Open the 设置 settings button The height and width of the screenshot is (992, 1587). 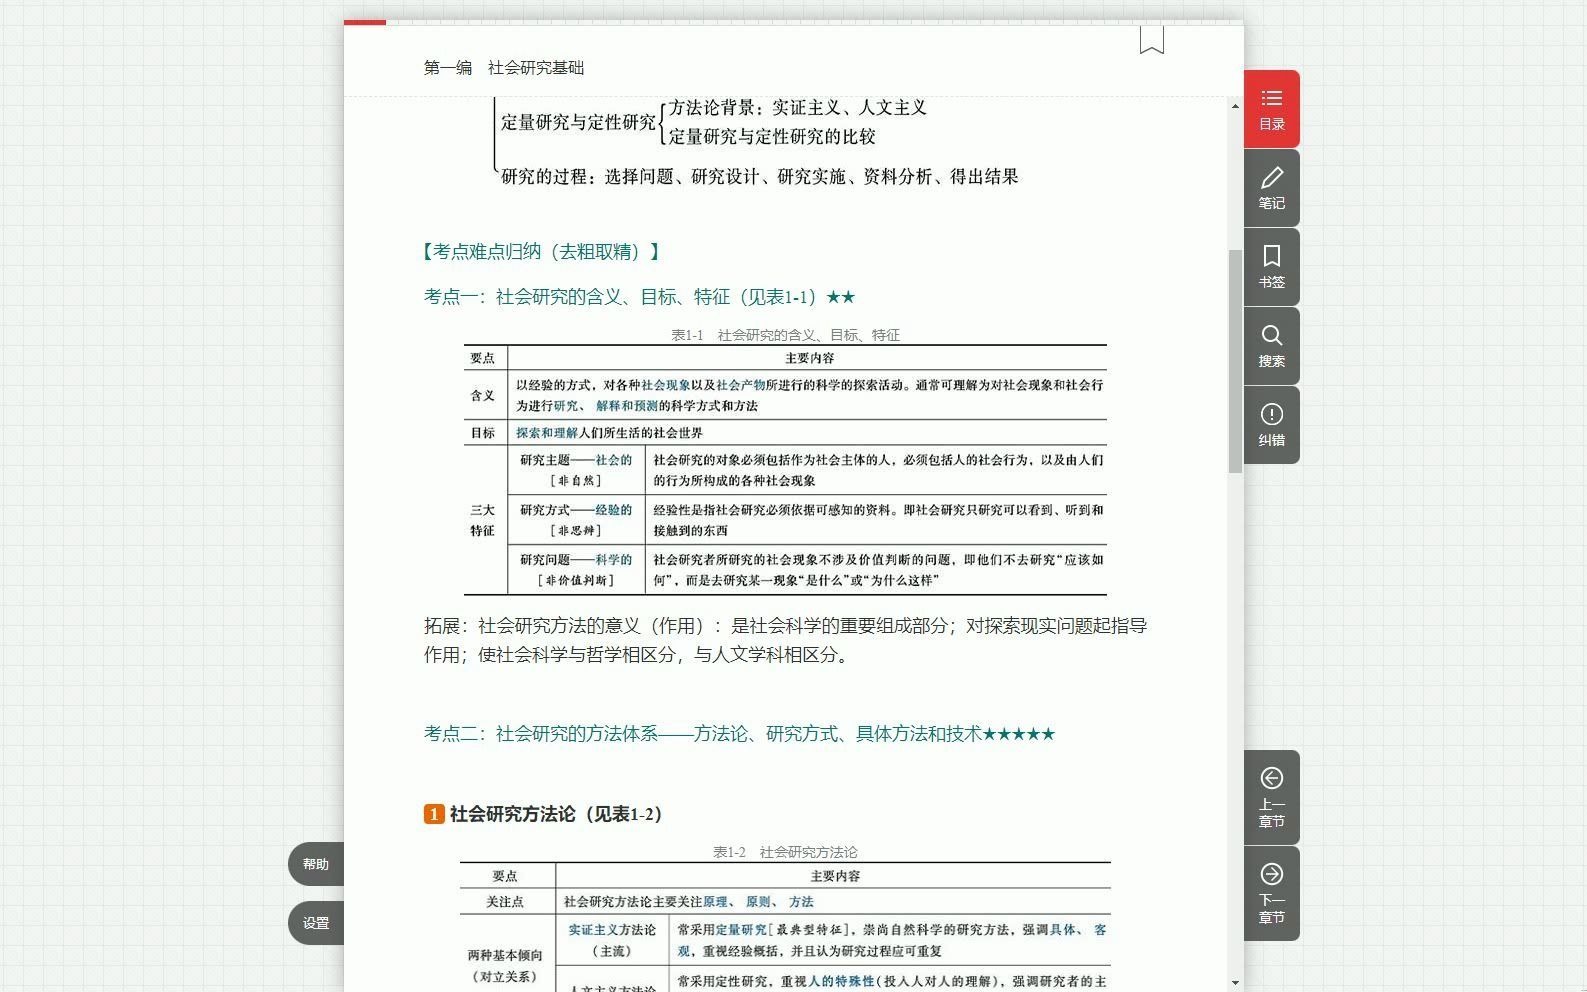coord(316,923)
